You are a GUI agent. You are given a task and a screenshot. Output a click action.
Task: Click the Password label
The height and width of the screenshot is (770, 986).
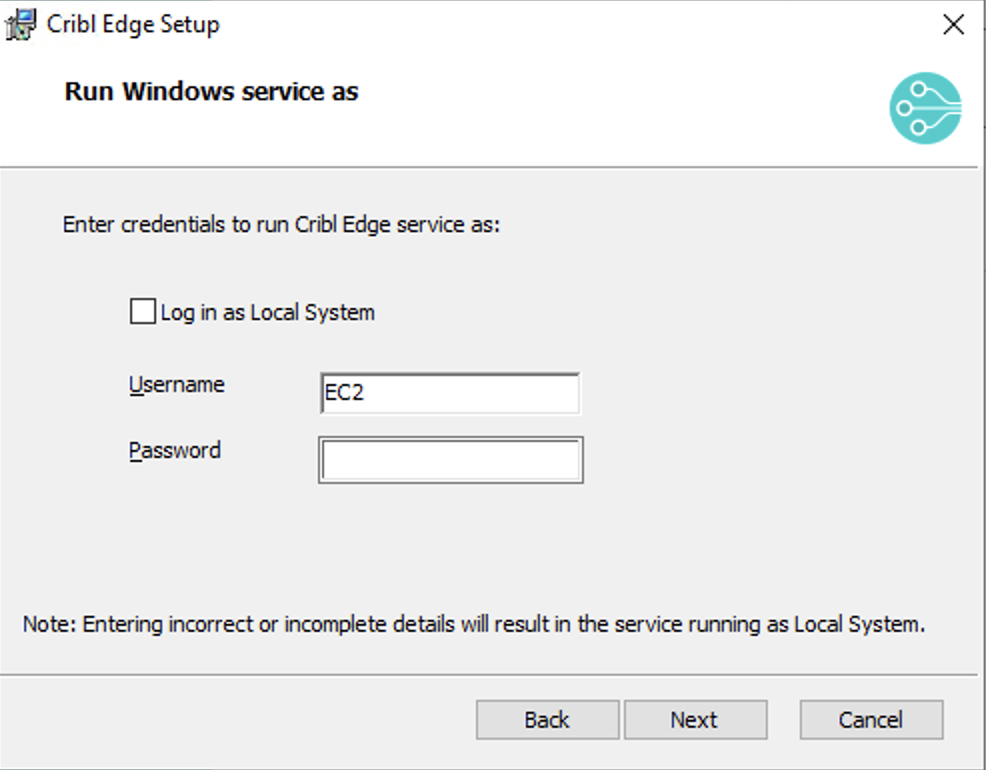point(175,451)
